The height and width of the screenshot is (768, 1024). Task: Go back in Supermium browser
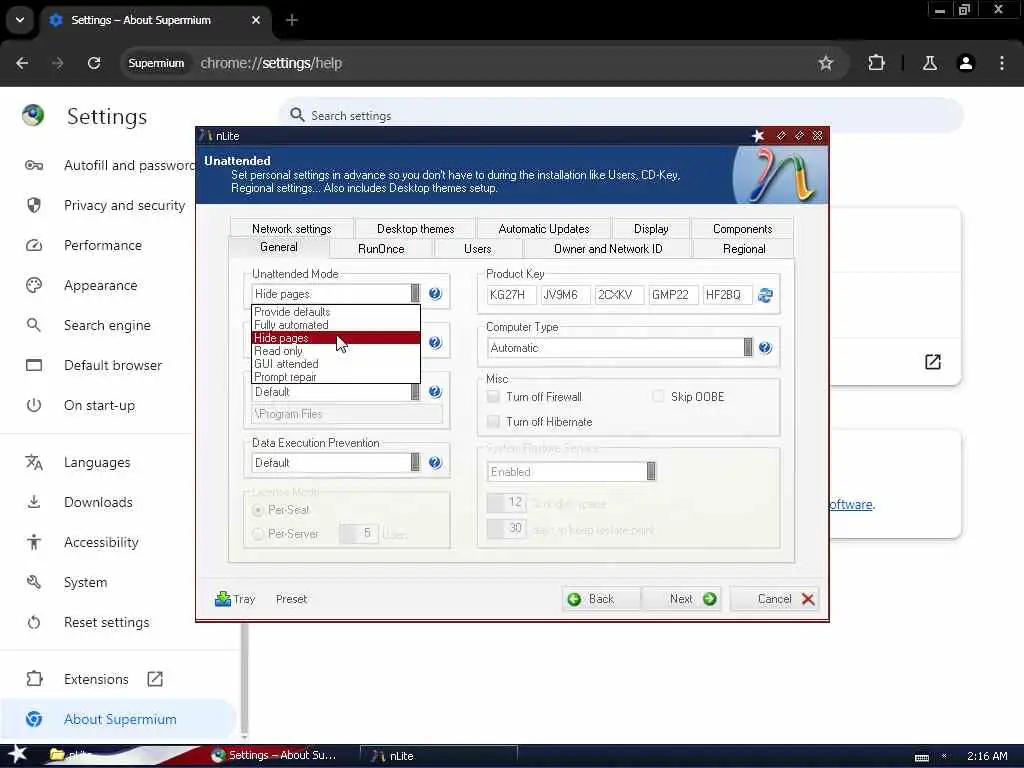(x=22, y=63)
